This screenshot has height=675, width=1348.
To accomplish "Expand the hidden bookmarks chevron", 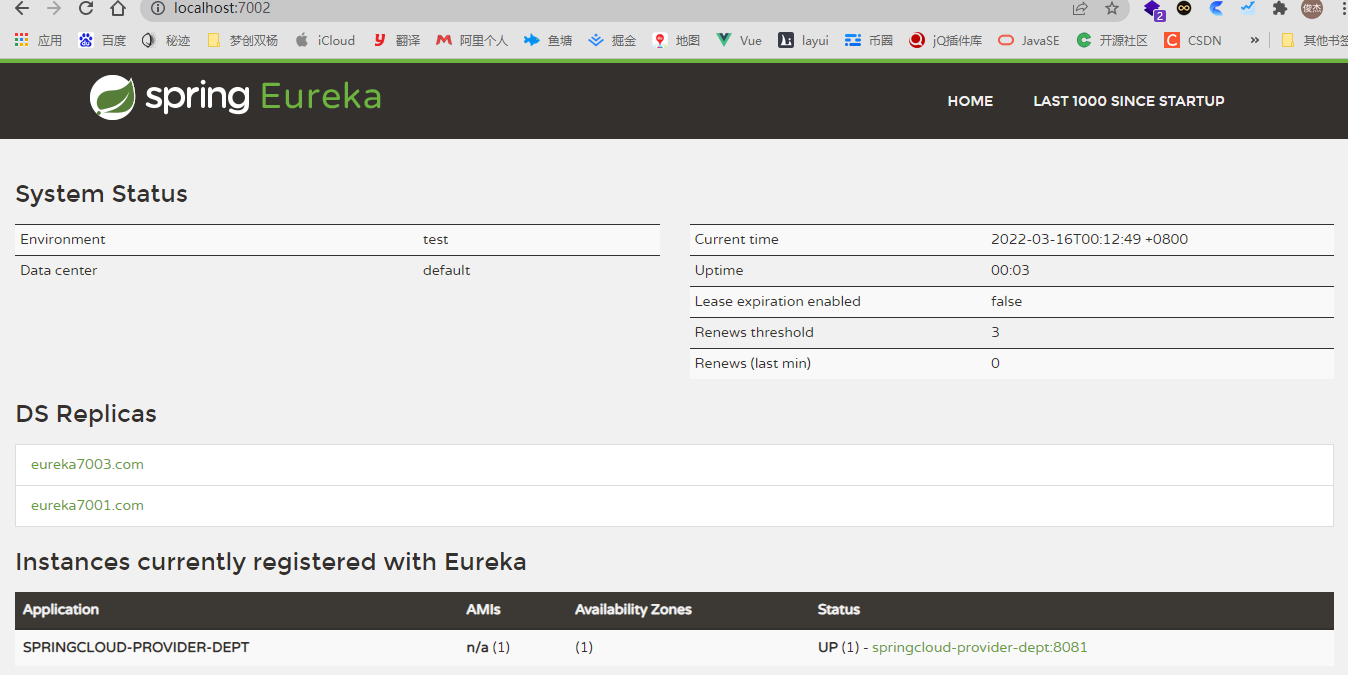I will (1255, 41).
